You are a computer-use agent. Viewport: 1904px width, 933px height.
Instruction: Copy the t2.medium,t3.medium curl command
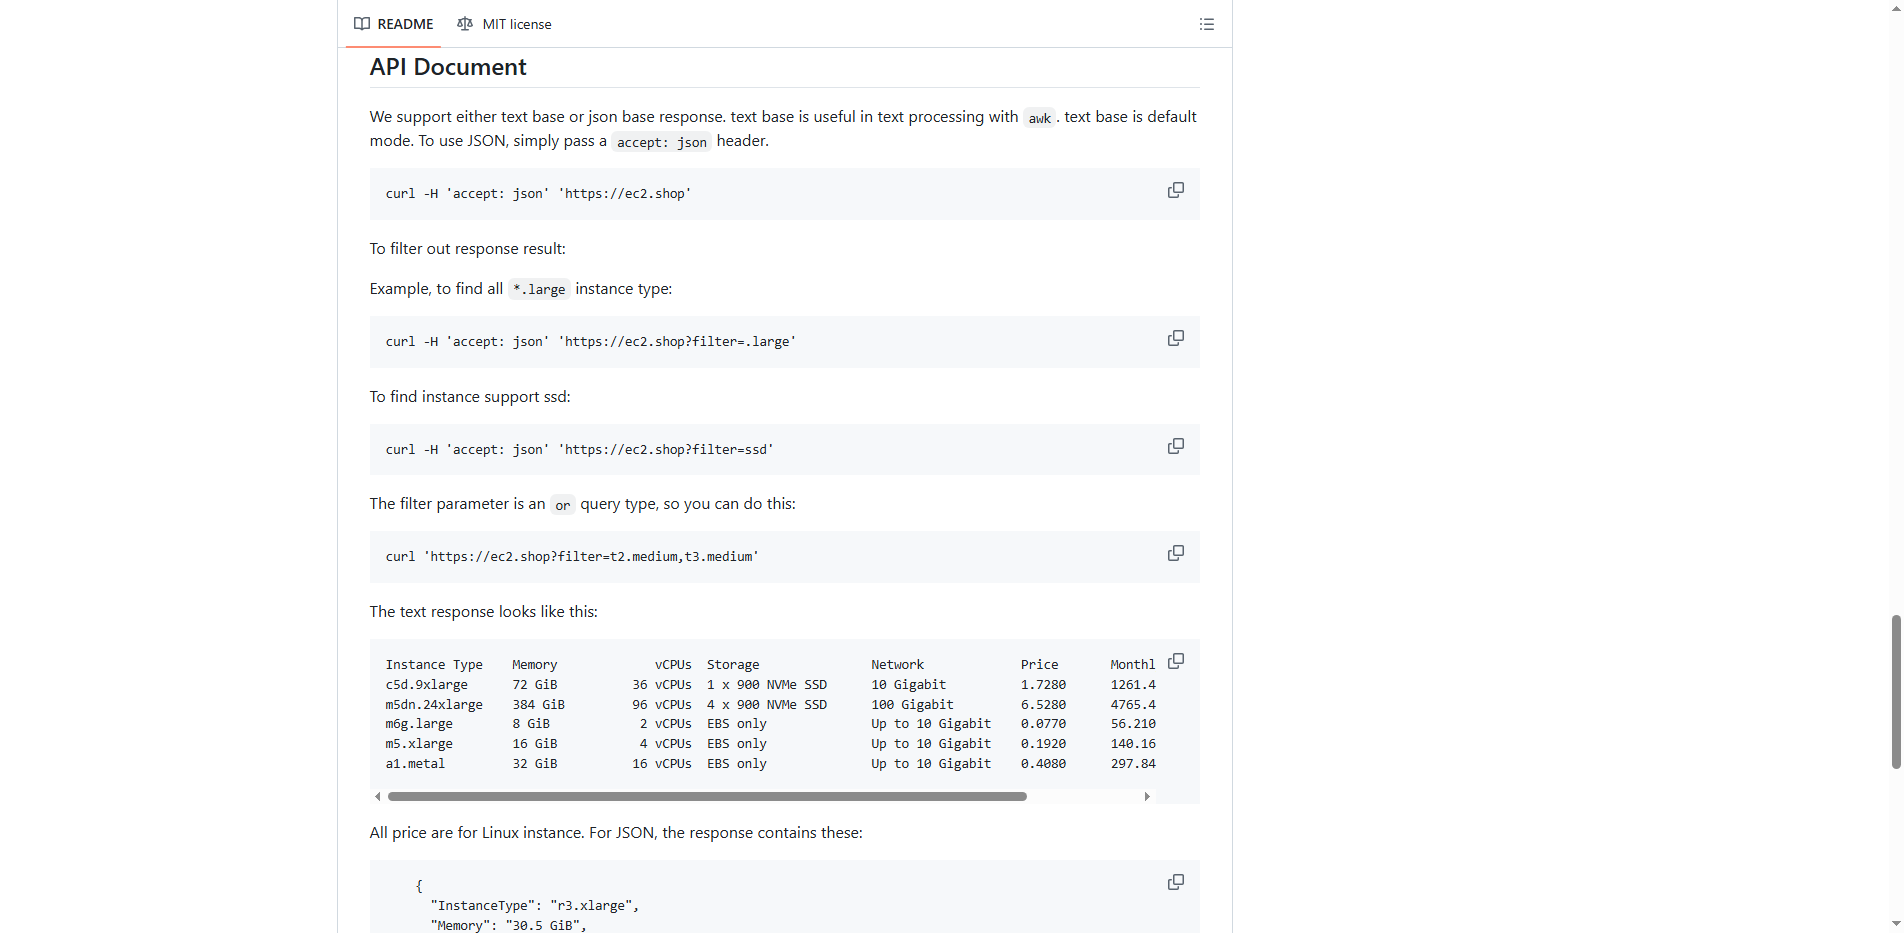[1175, 553]
